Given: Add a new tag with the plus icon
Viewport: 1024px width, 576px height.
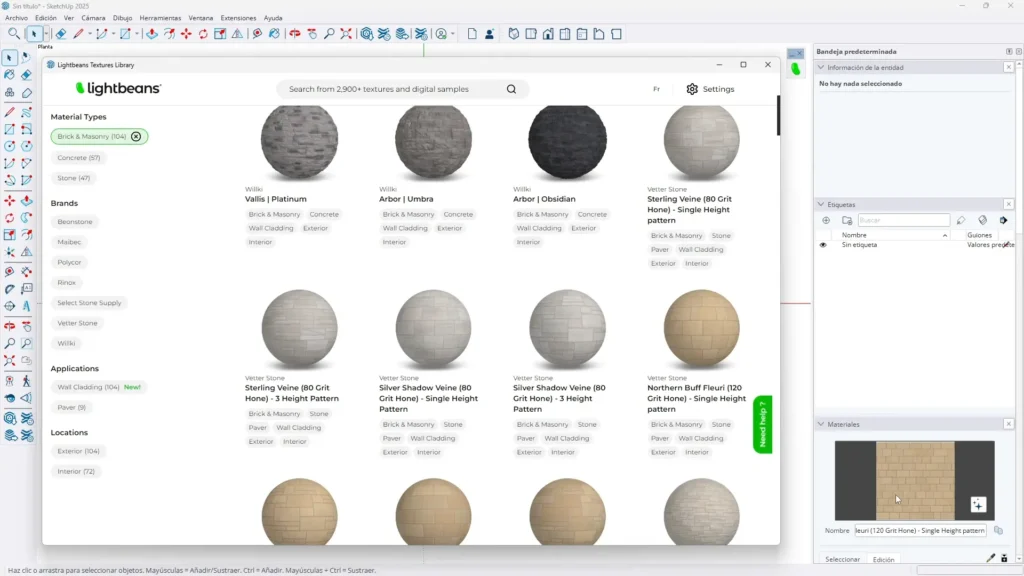Looking at the screenshot, I should [826, 219].
